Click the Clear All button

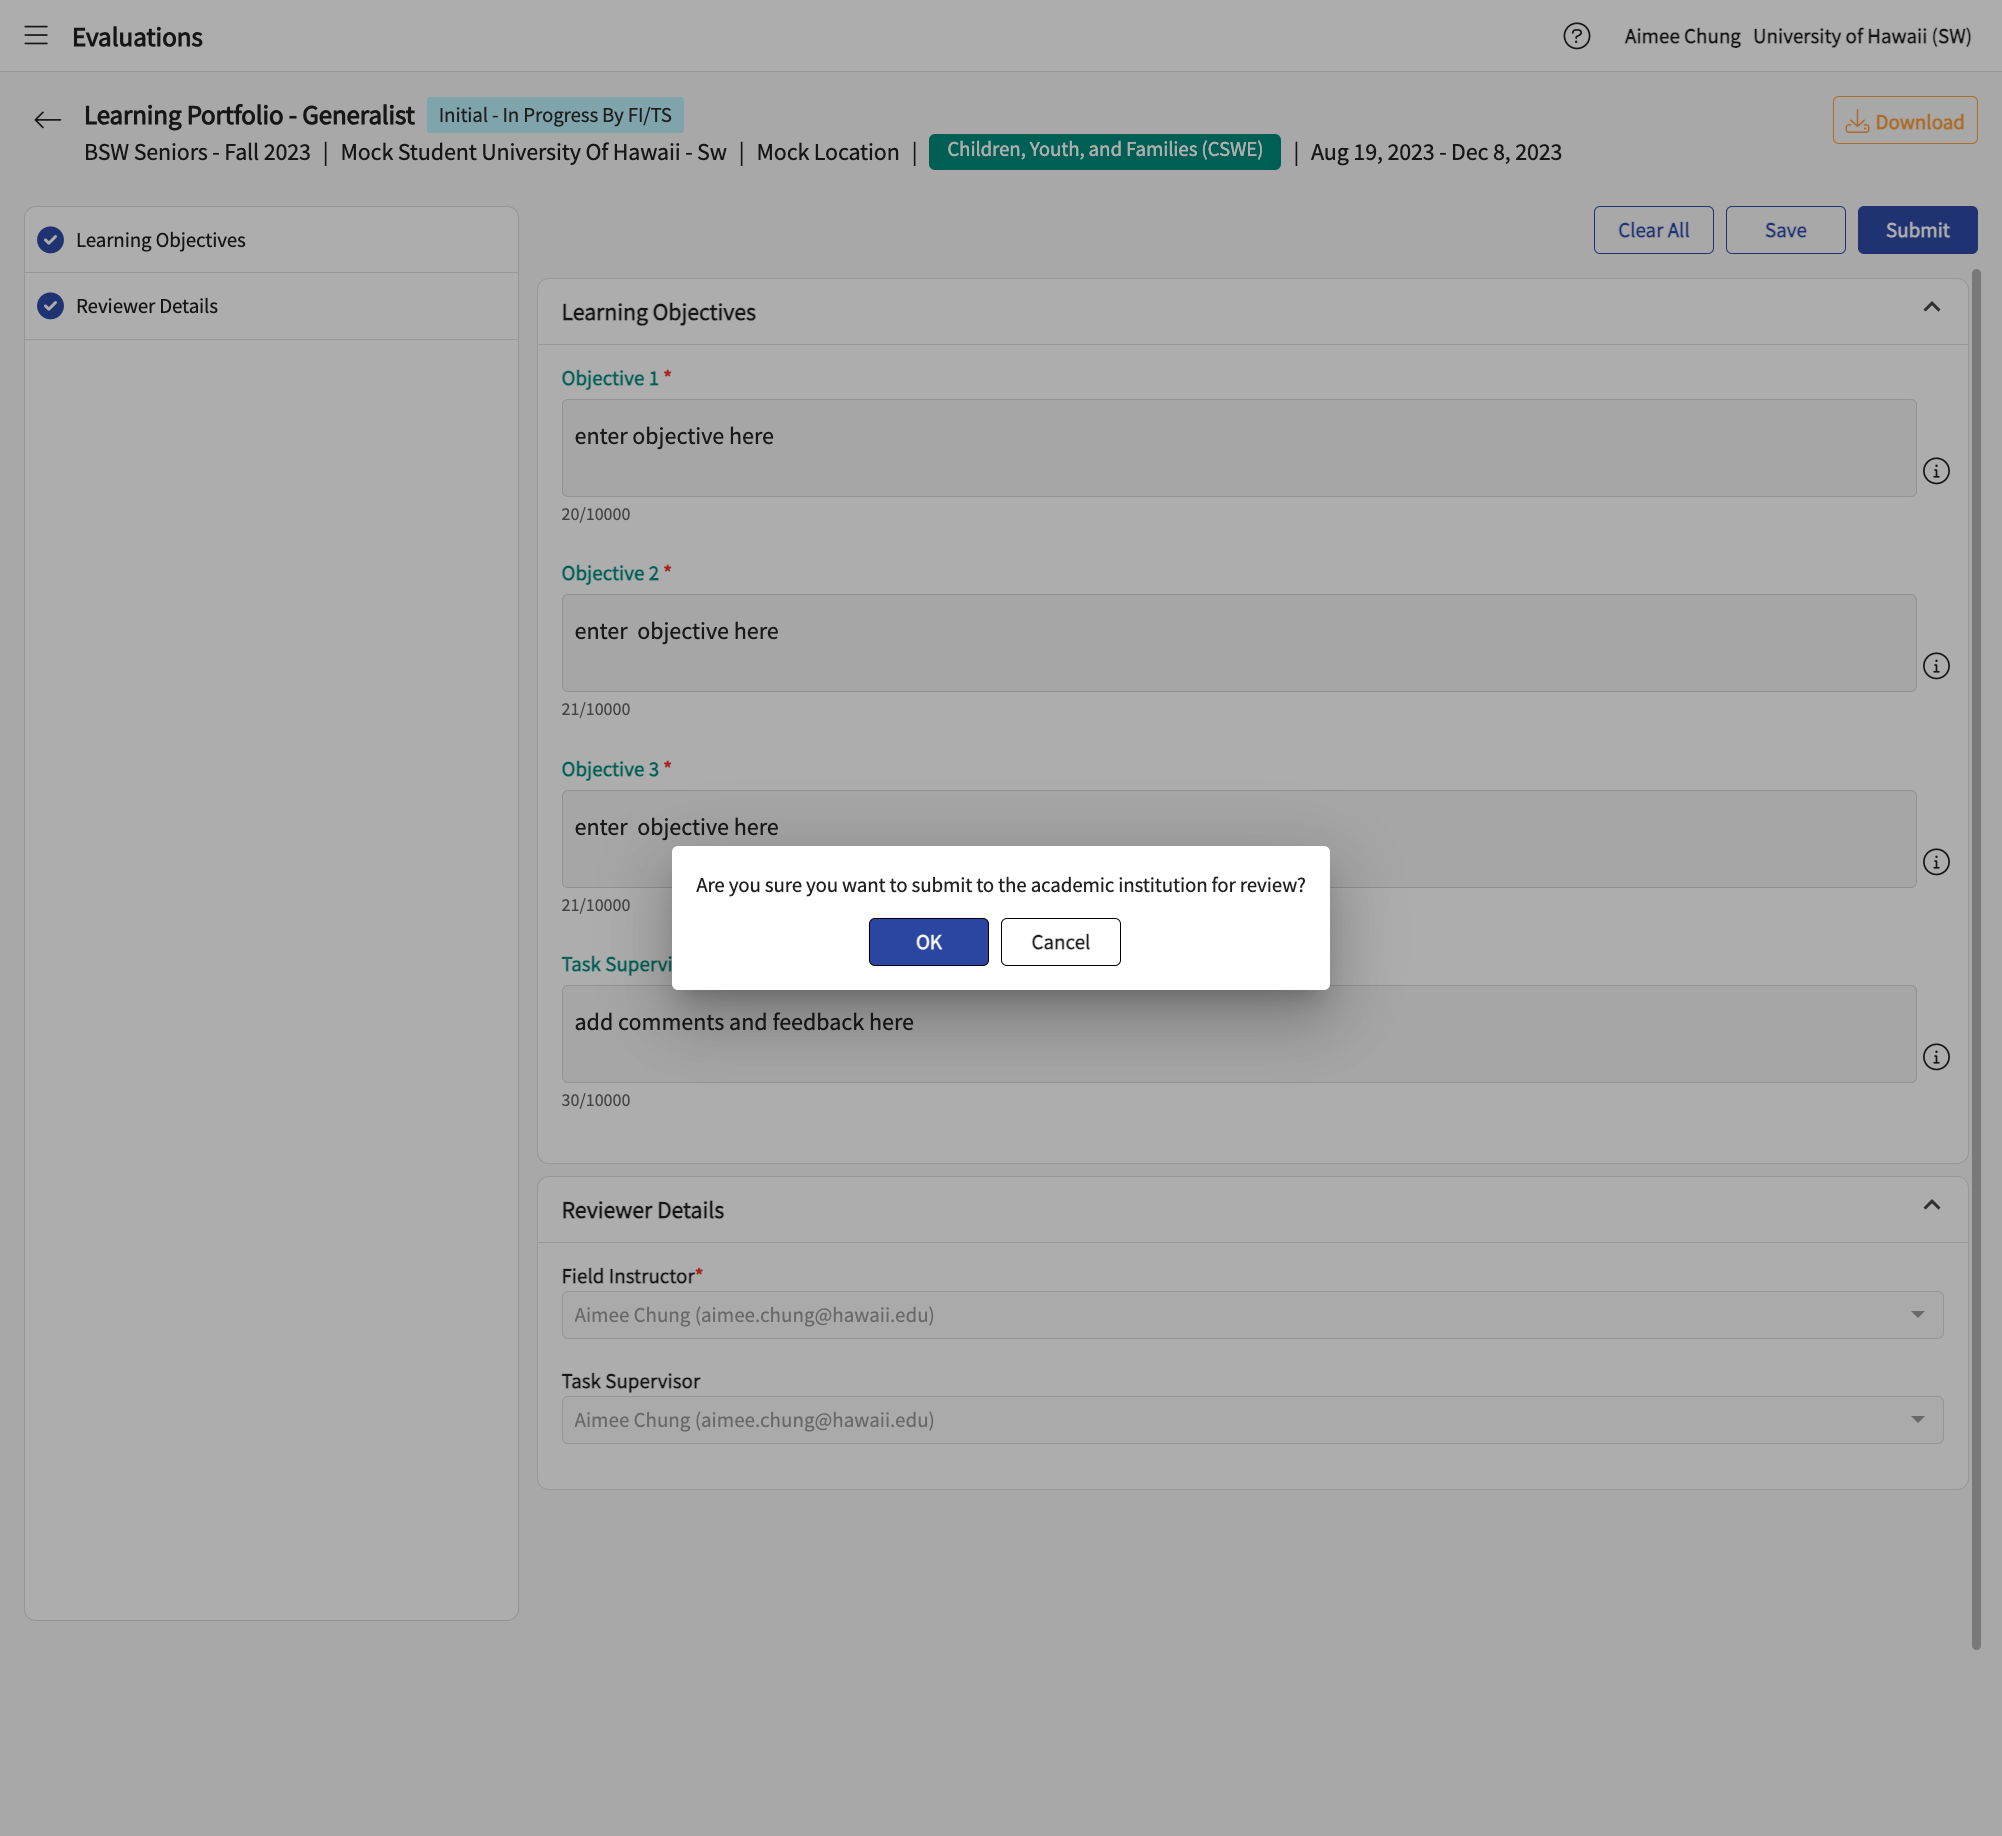1653,230
